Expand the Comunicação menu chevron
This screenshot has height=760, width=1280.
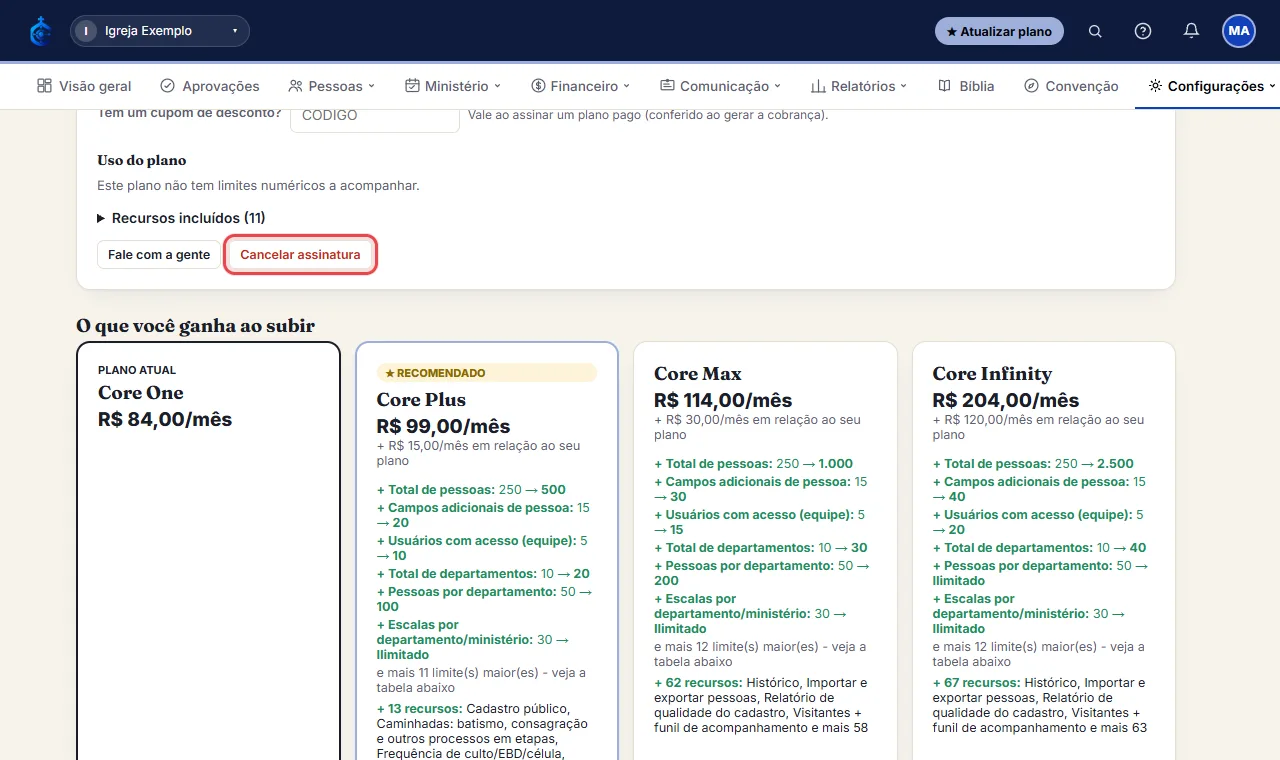coord(777,86)
